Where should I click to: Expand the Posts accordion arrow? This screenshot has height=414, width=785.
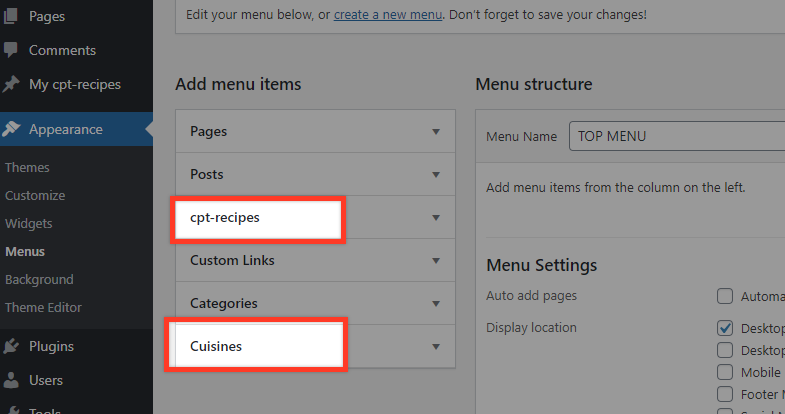(x=436, y=175)
